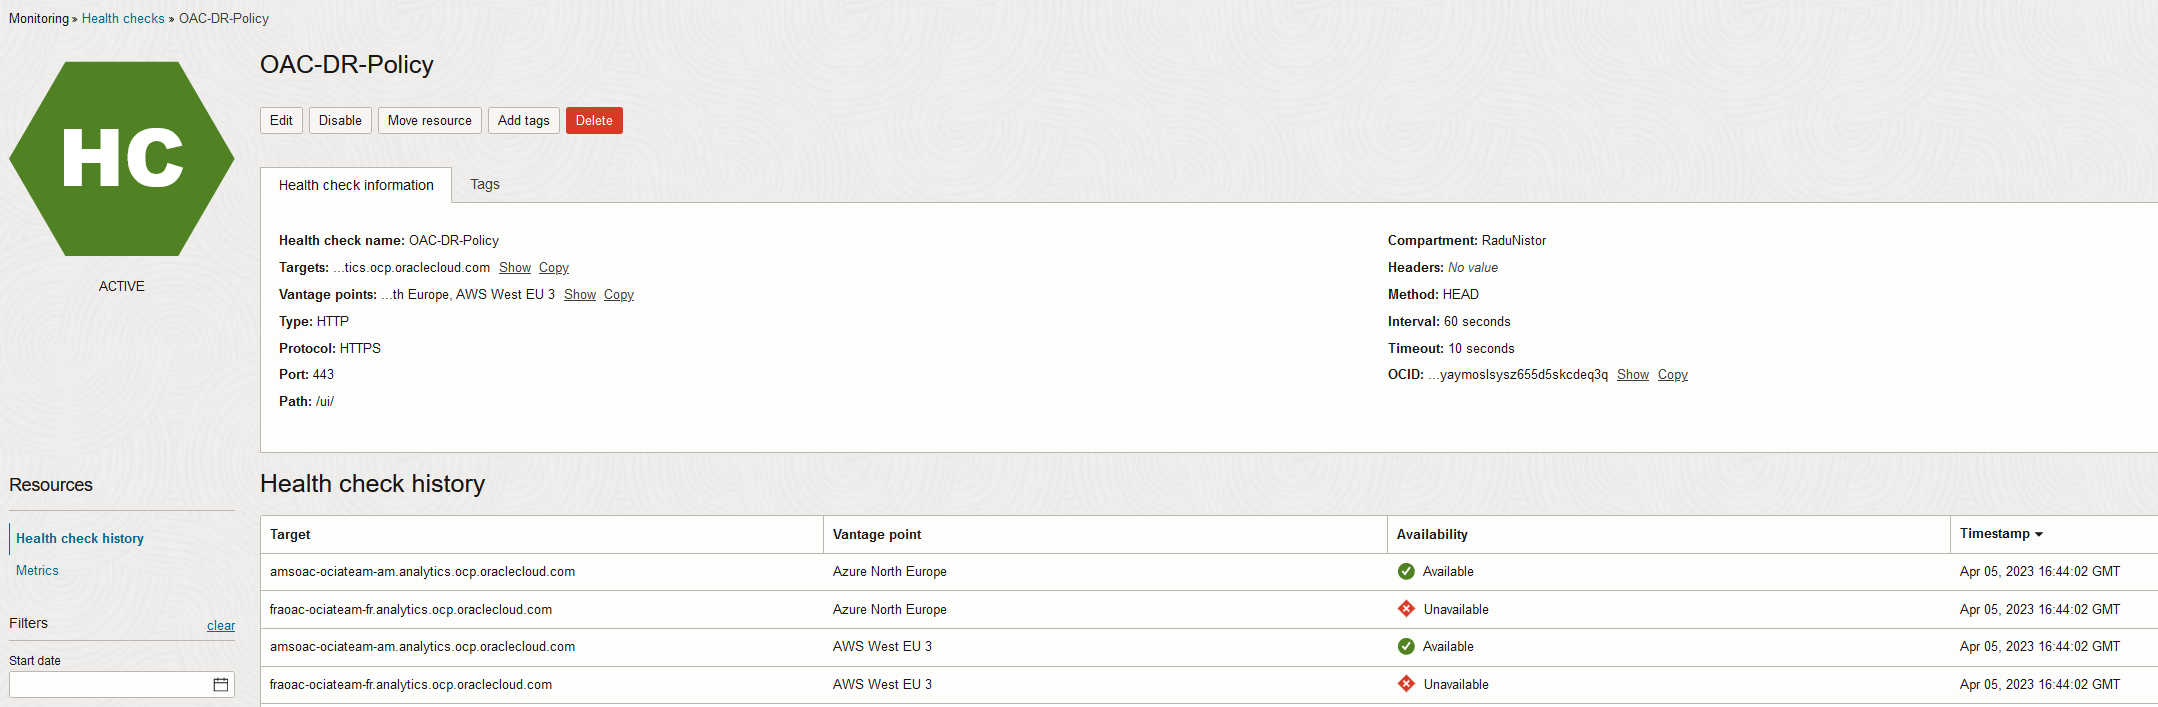This screenshot has width=2158, height=707.
Task: Click the green Available icon for amsoac Azure row
Action: tap(1406, 572)
